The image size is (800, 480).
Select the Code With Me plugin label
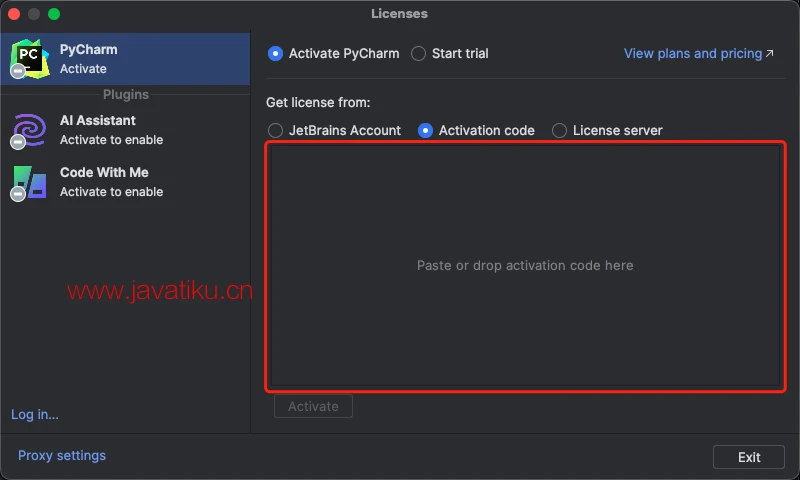click(104, 173)
